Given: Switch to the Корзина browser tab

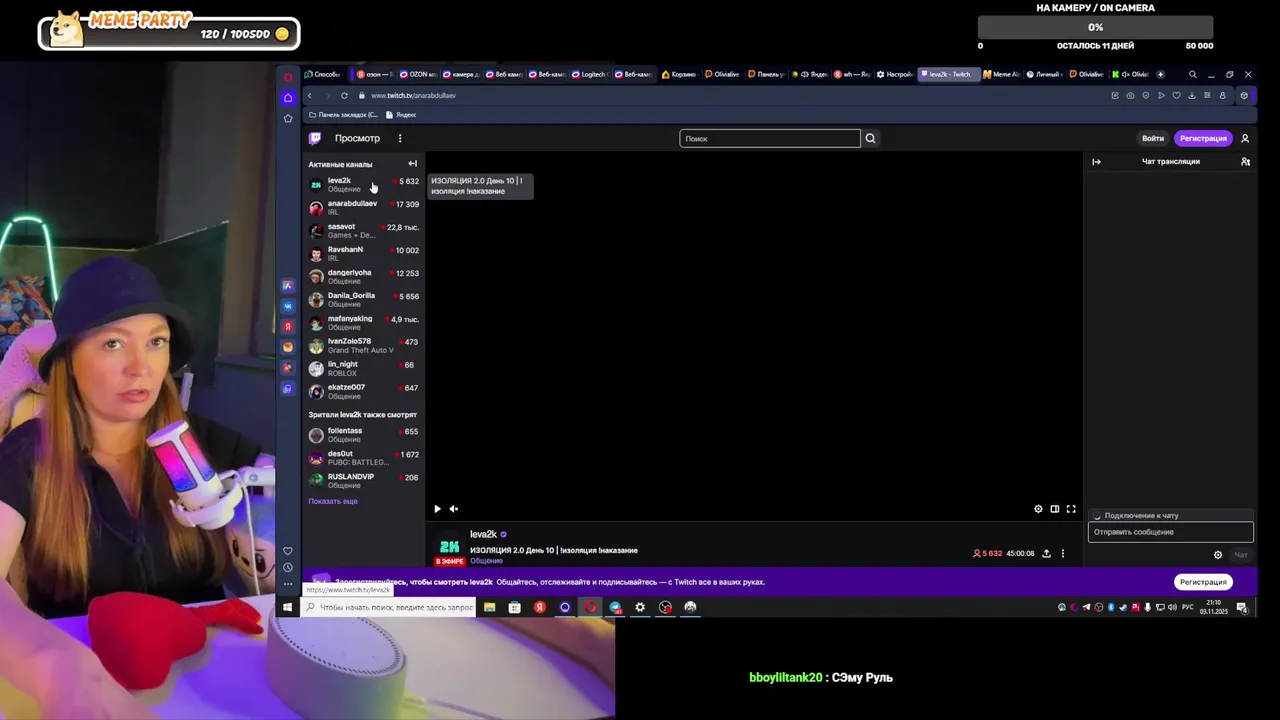Looking at the screenshot, I should click(x=679, y=74).
